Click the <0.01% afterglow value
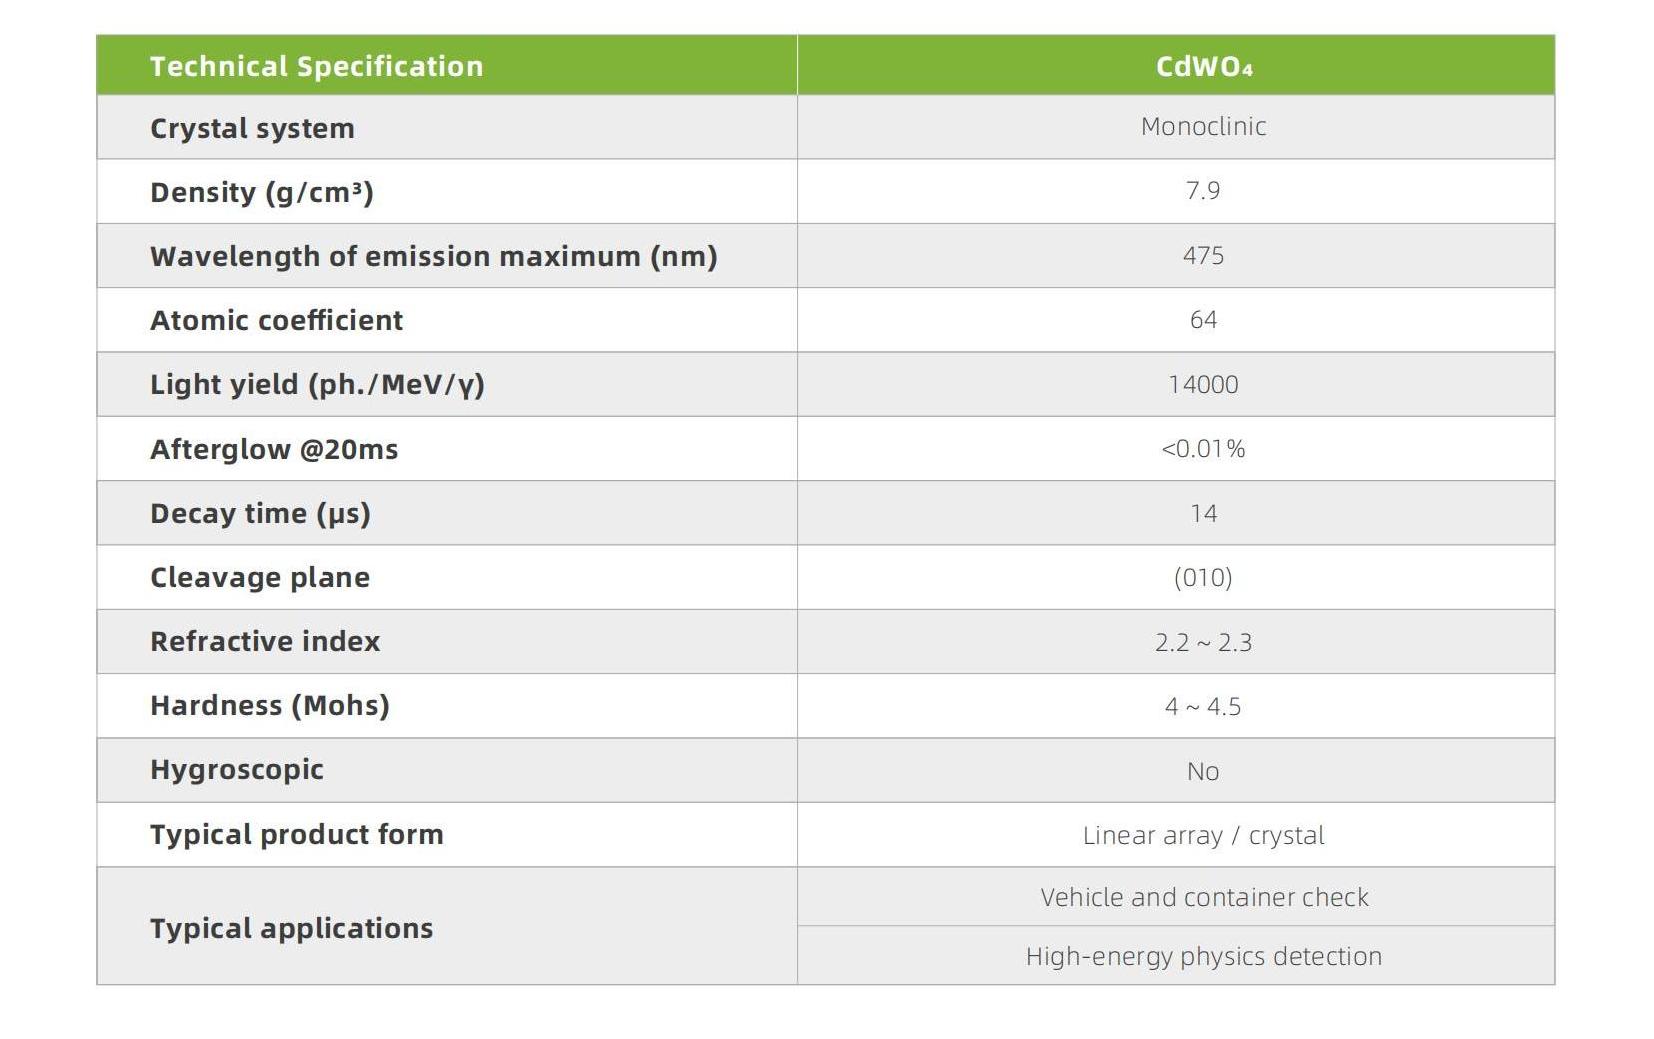 coord(1203,449)
